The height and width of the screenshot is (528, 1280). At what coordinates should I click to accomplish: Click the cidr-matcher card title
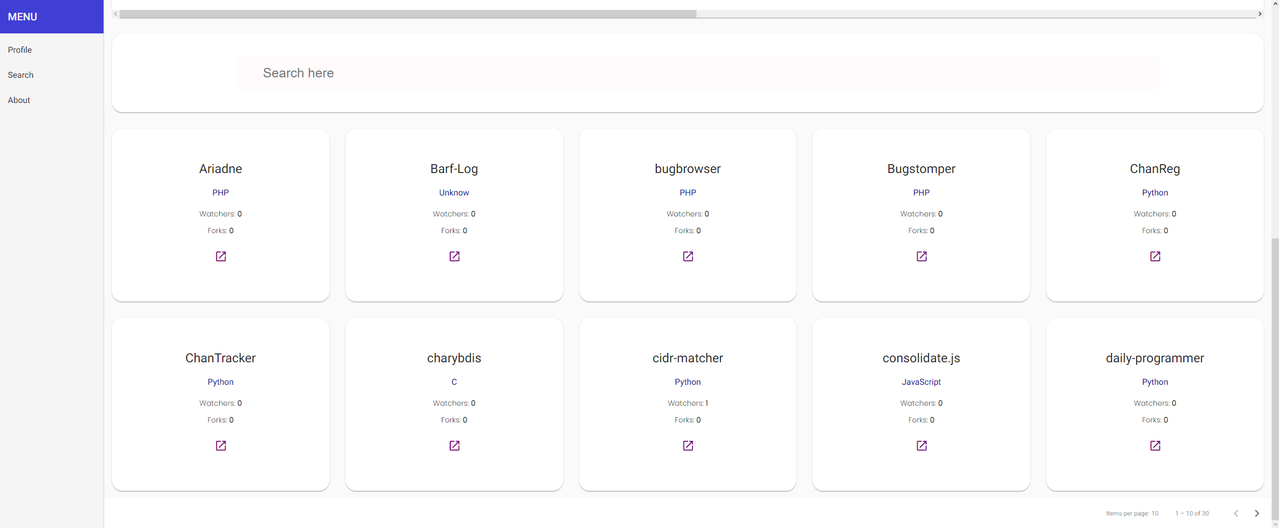(688, 358)
